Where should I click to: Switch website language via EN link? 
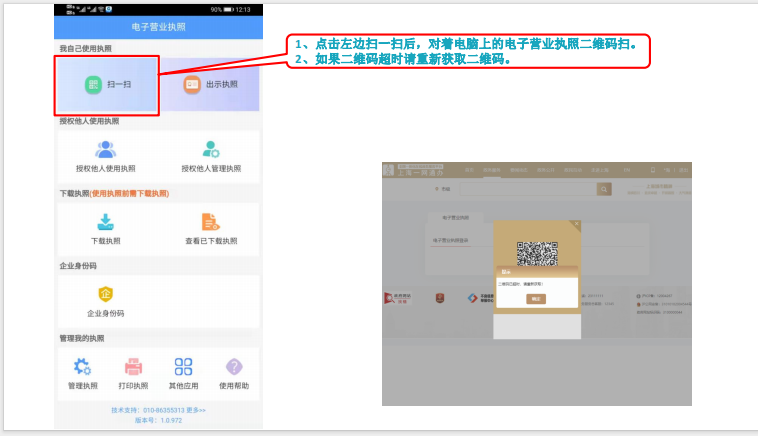click(x=627, y=171)
